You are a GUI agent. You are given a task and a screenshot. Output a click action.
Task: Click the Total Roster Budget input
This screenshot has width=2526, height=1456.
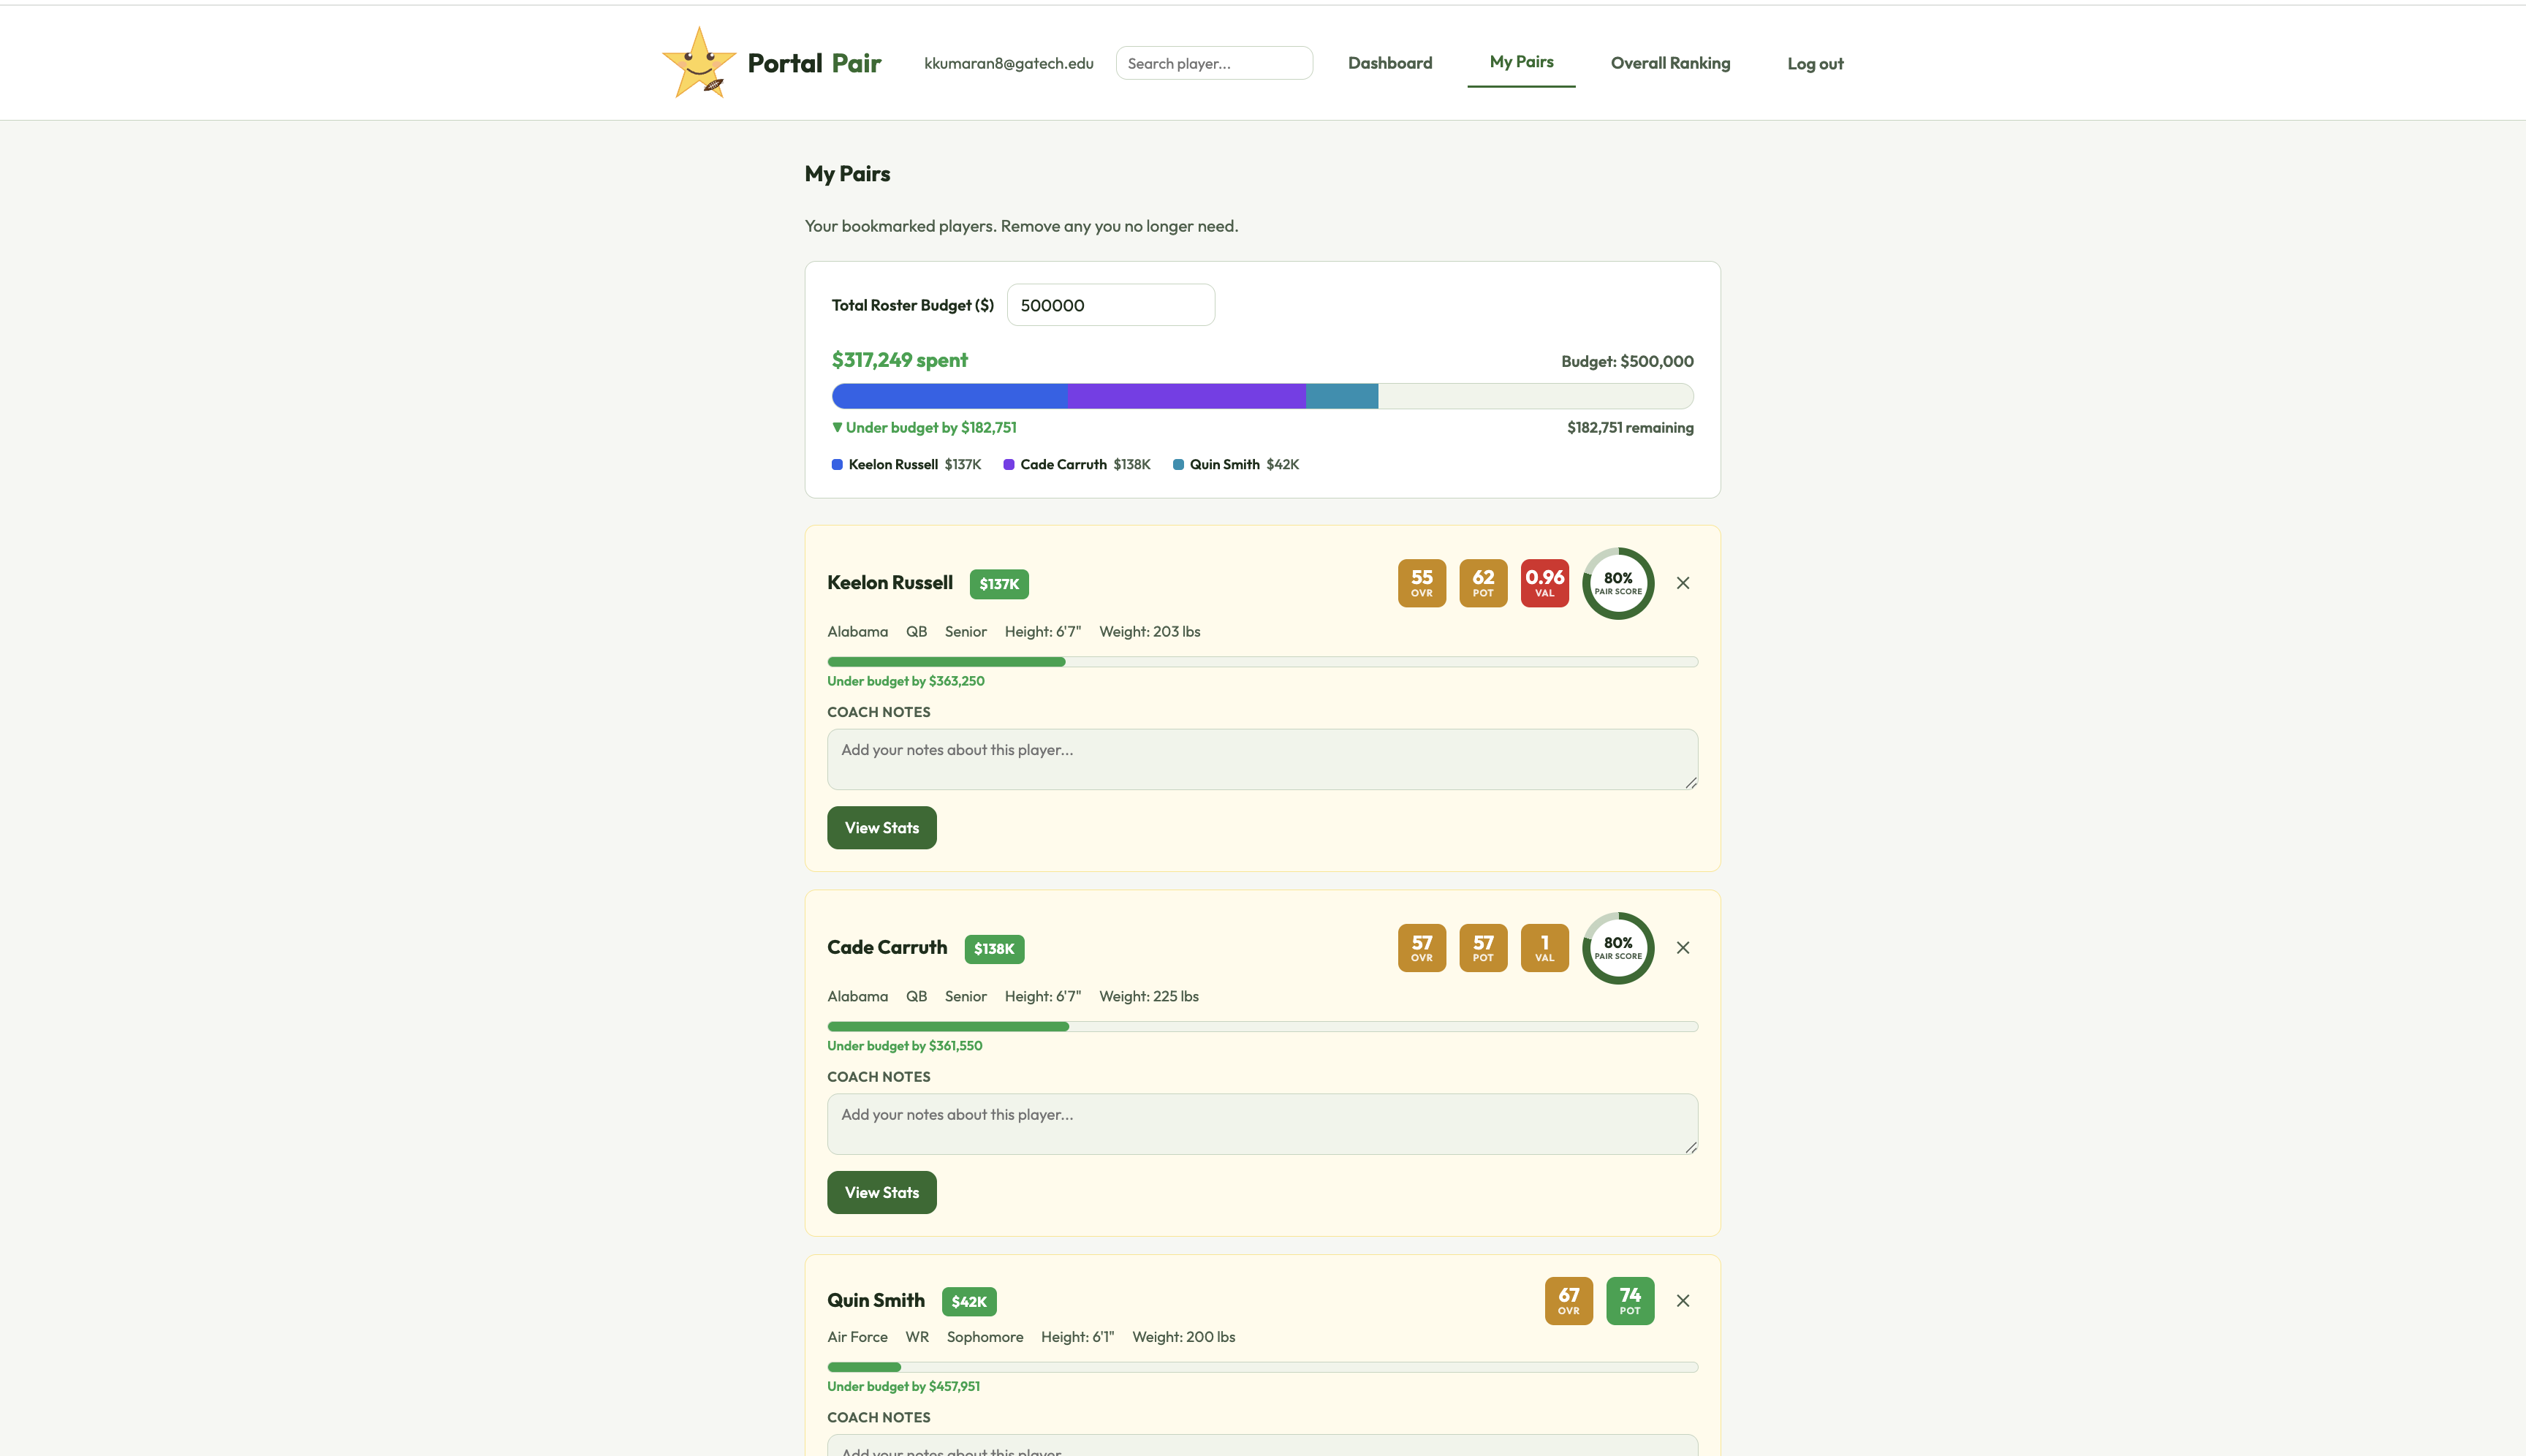pos(1110,305)
